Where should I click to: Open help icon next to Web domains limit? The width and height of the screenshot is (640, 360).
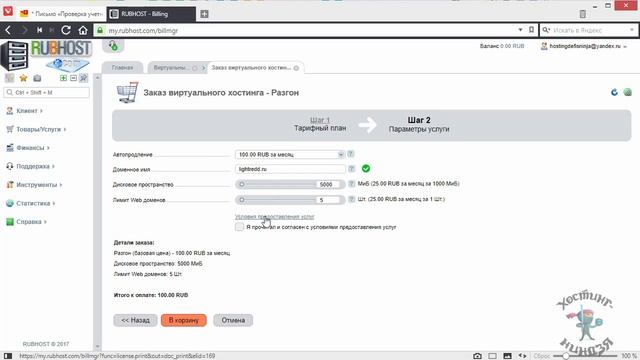(351, 199)
